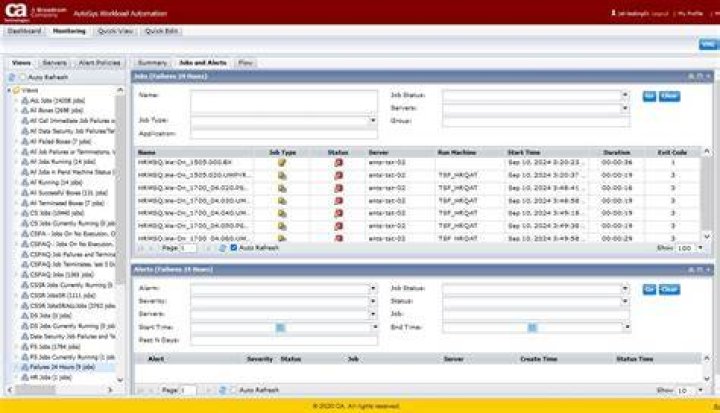Image resolution: width=720 pixels, height=413 pixels.
Task: Open the Alarm dropdown
Action: pos(373,289)
